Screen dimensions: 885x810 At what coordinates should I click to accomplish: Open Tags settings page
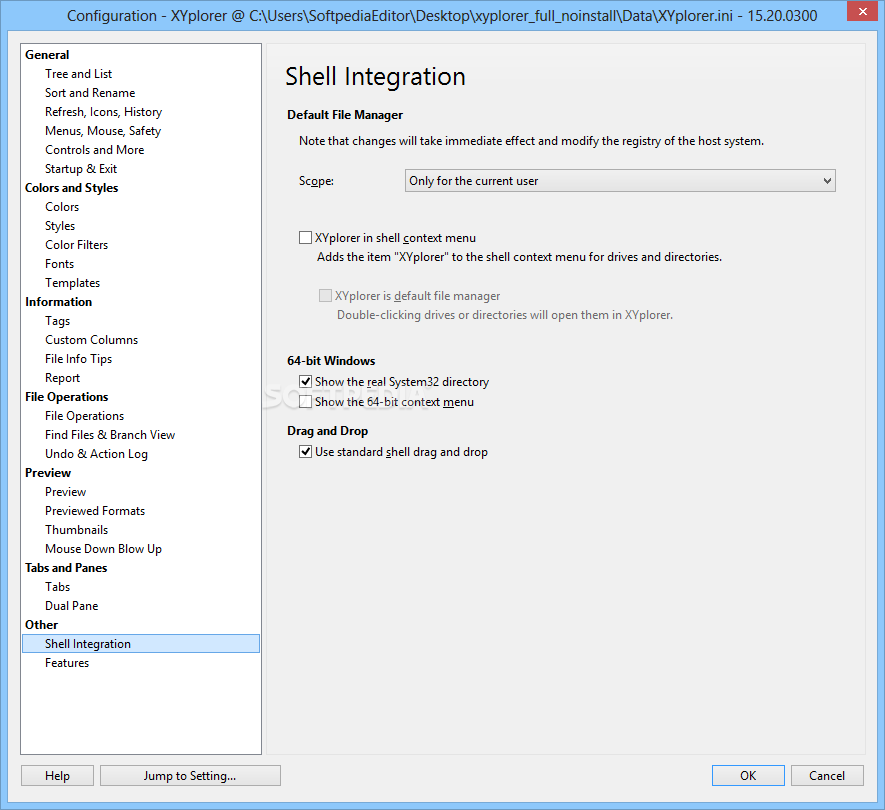(58, 321)
